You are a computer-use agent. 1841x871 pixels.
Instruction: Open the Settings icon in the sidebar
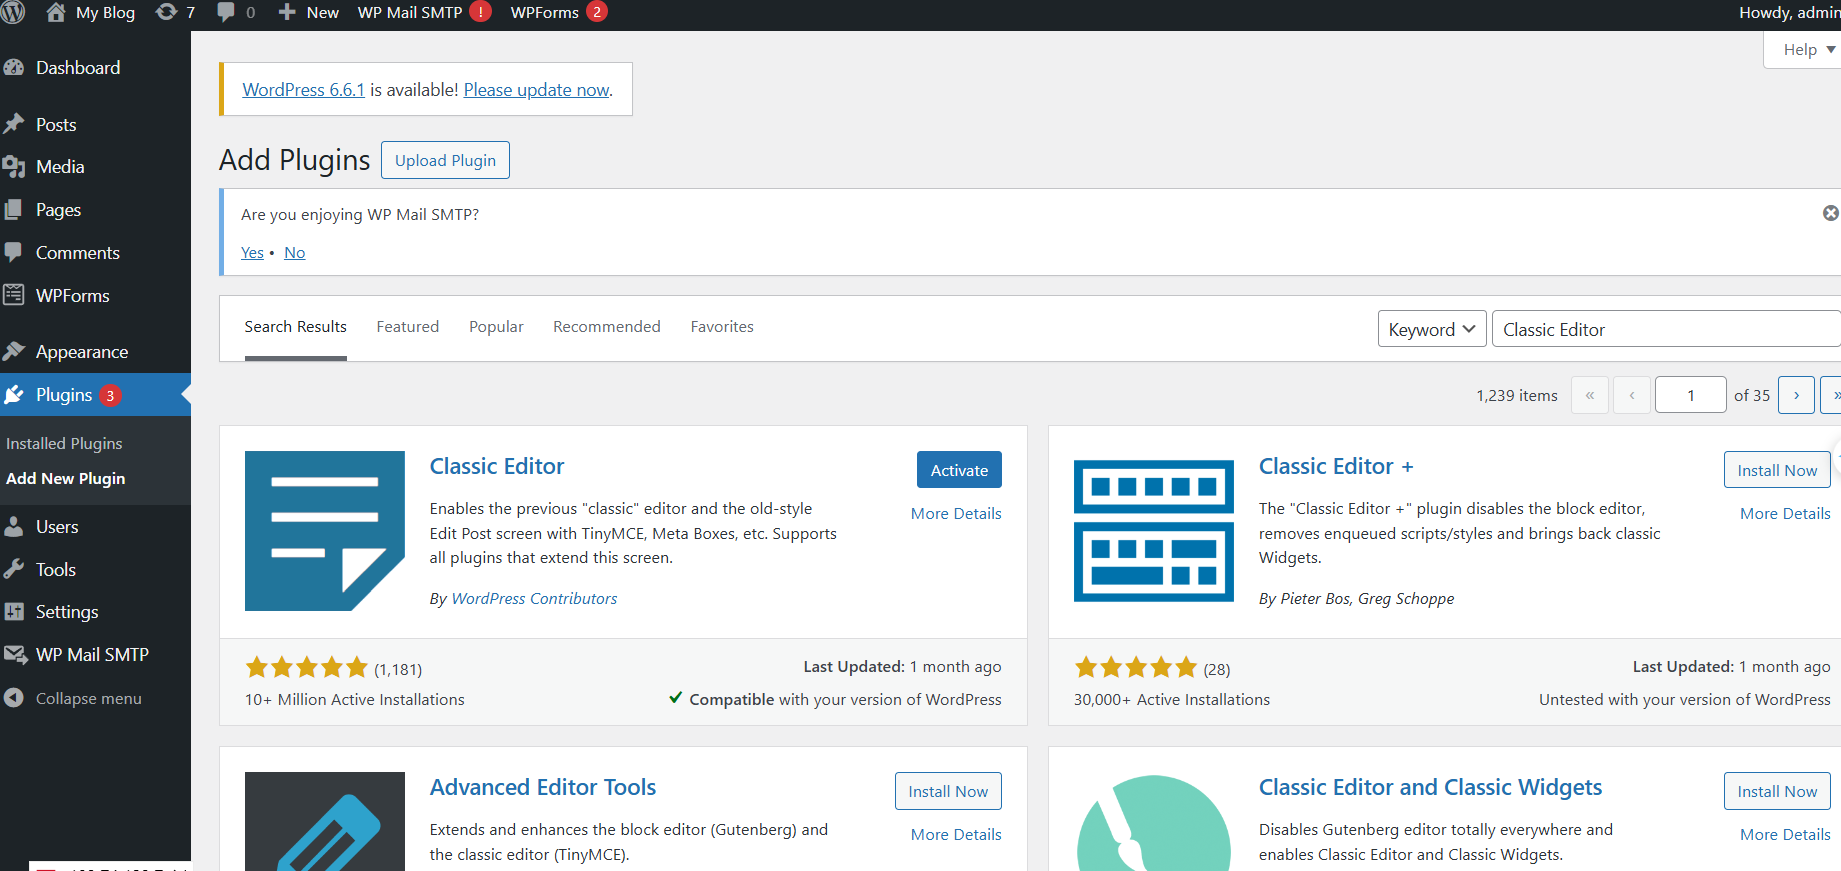[14, 612]
